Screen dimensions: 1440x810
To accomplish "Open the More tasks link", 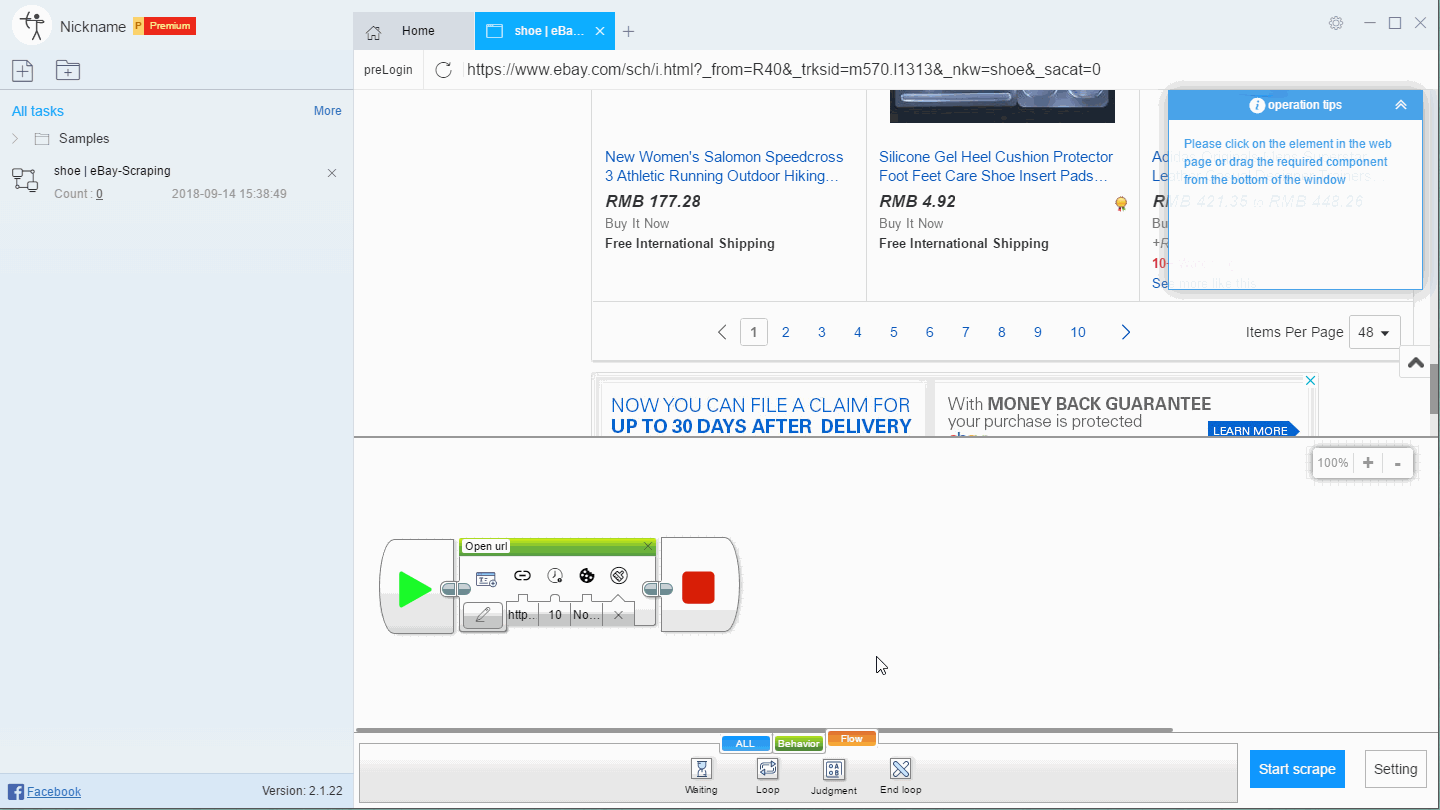I will click(x=328, y=111).
